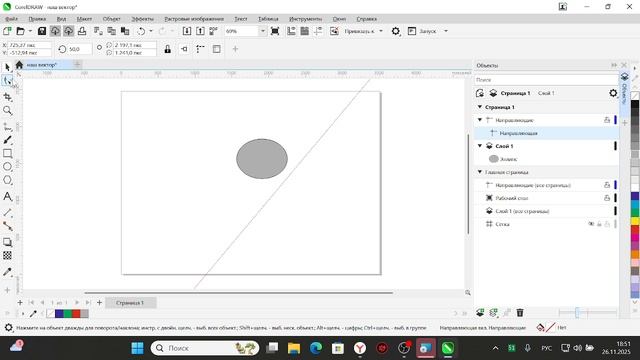
Task: Select the Parallel Dimension line tool
Action: (x=7, y=212)
